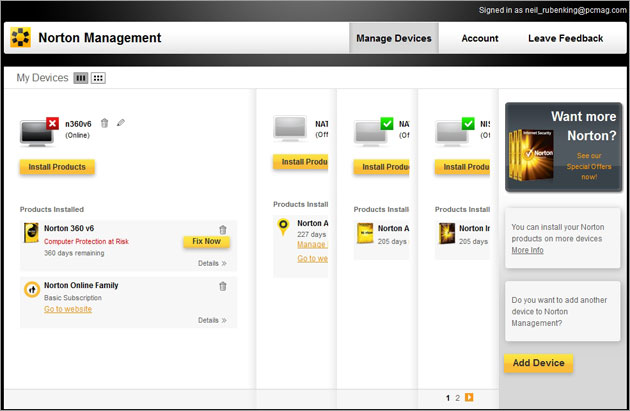Switch My Devices to grid view
This screenshot has height=411, width=630.
click(98, 78)
